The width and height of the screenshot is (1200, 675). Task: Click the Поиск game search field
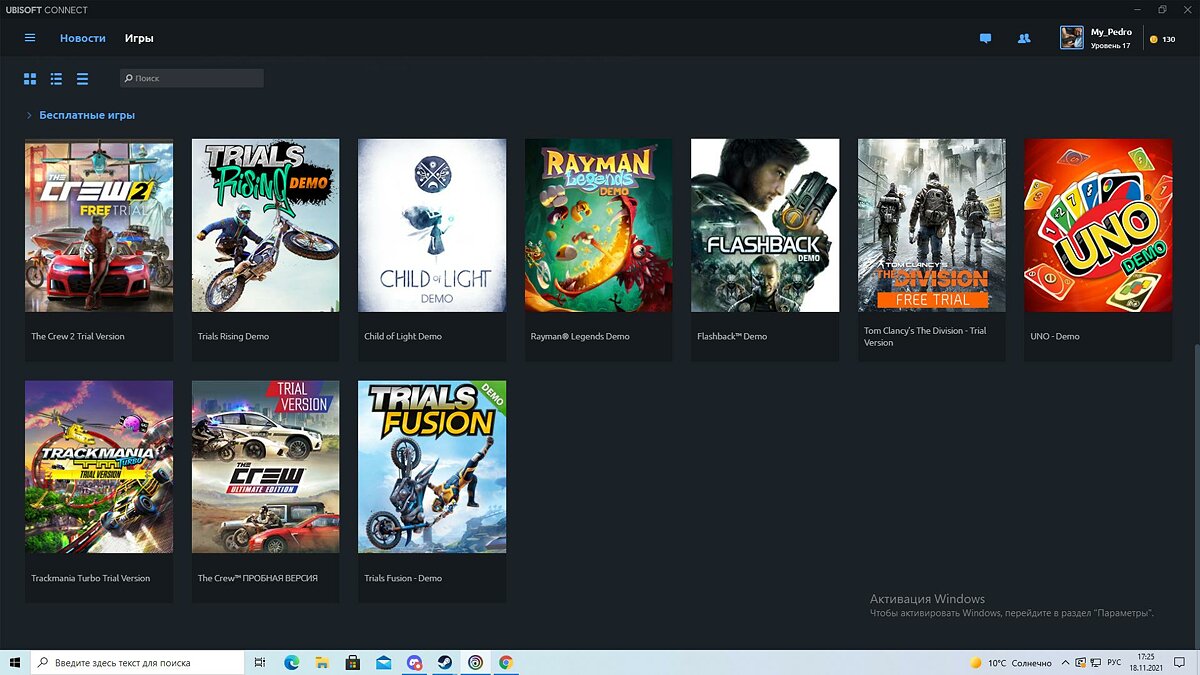[192, 78]
